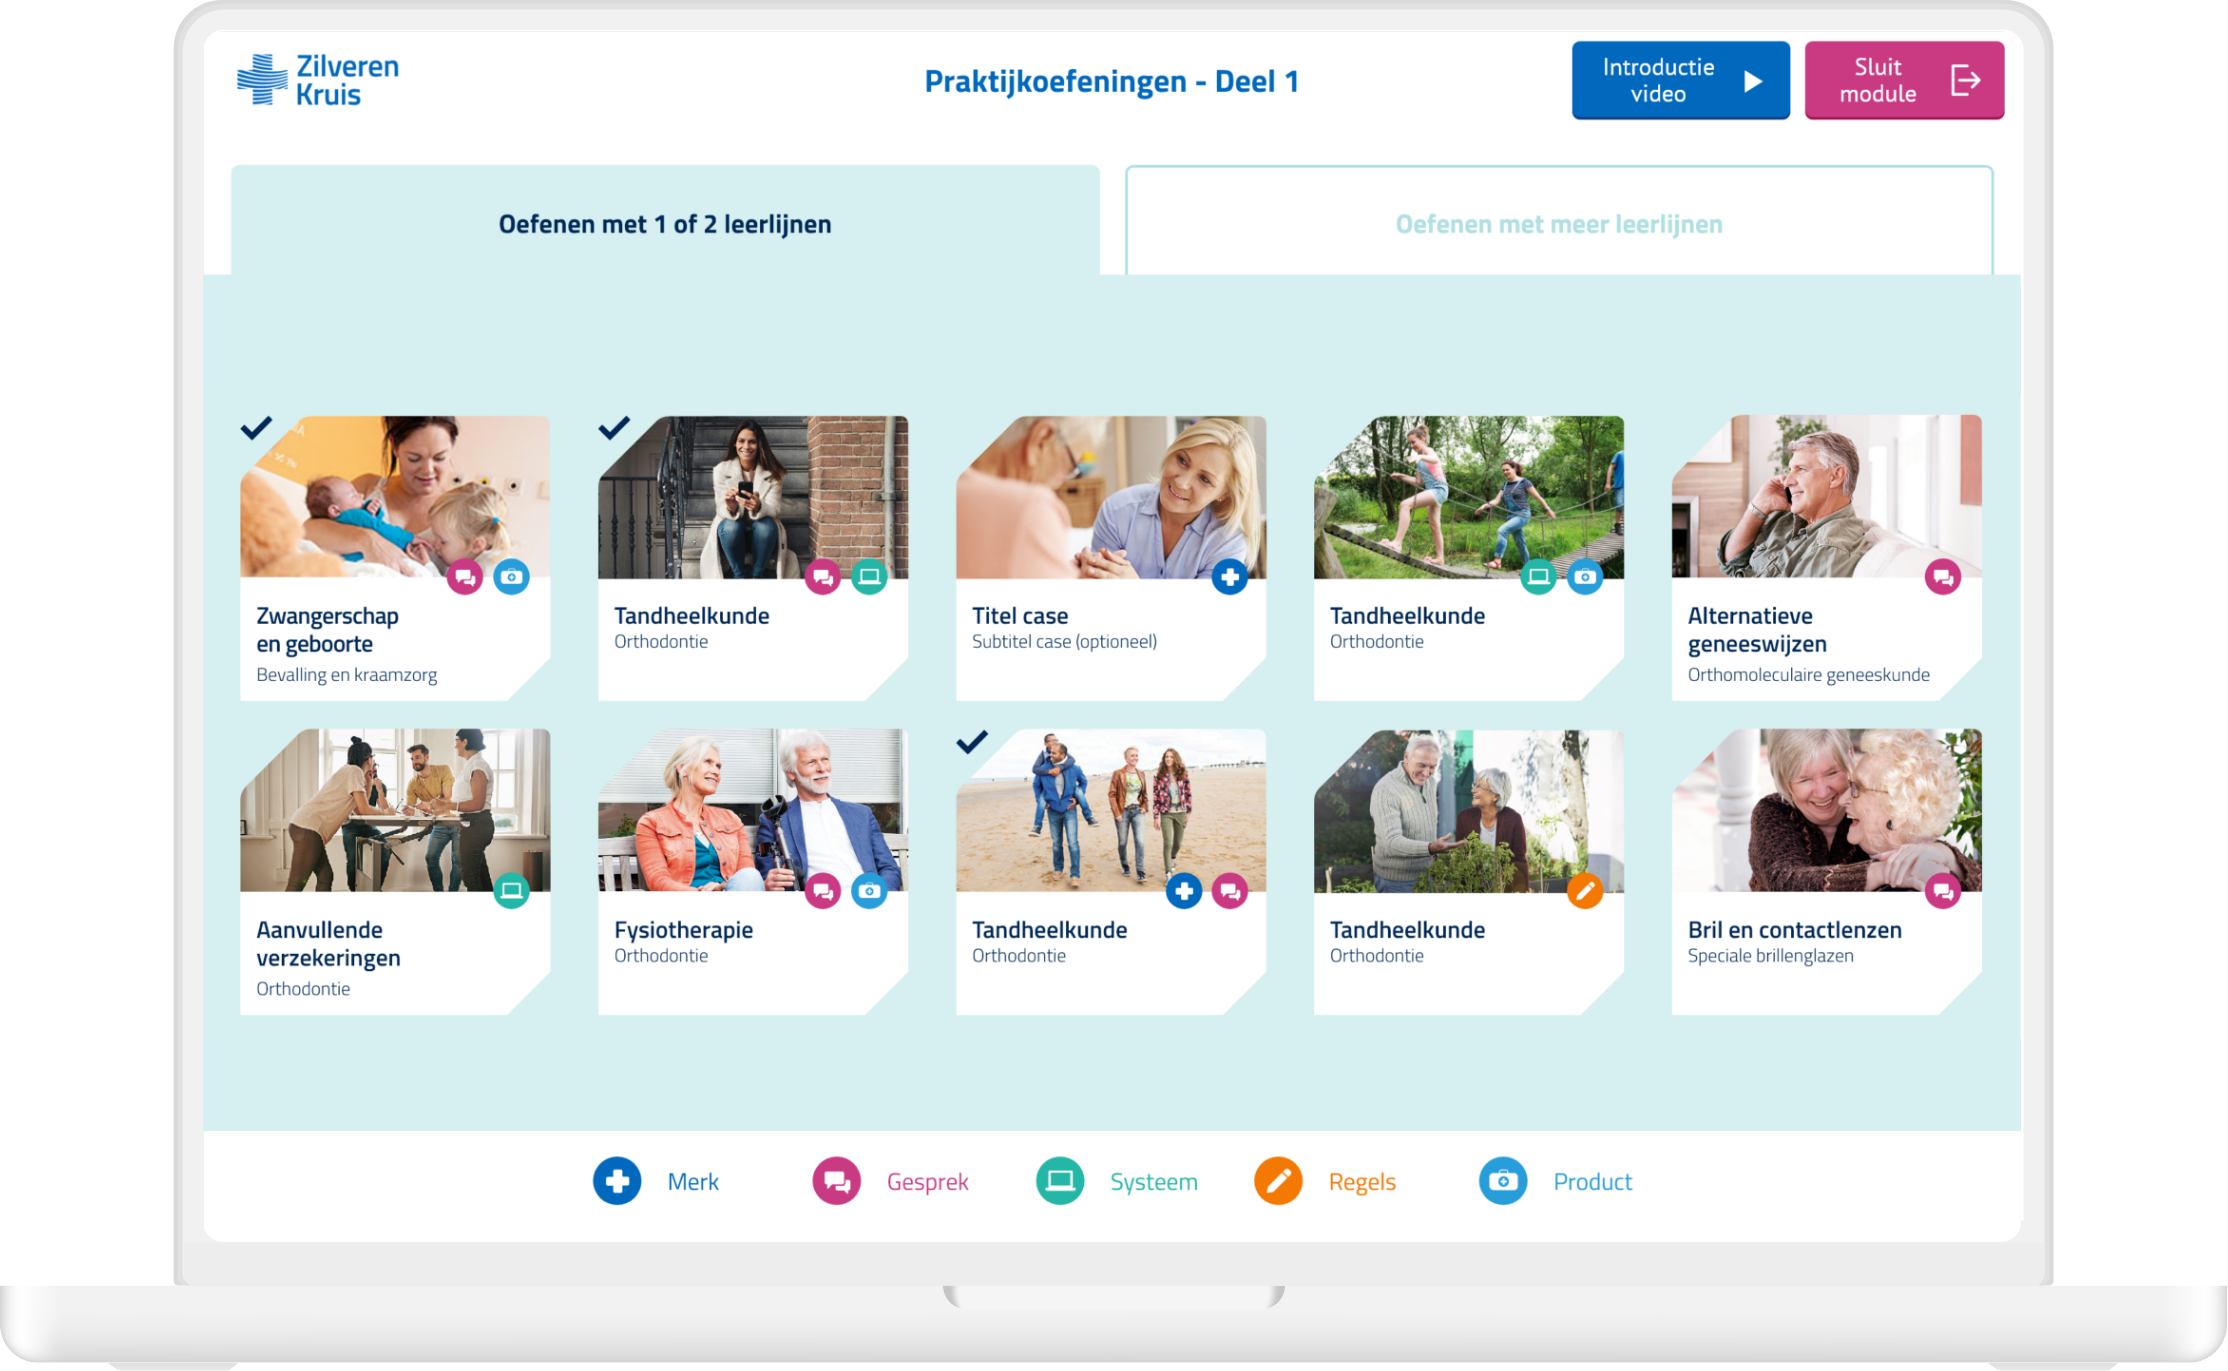Viewport: 2228px width, 1371px height.
Task: Click the Regels pencil icon in legend
Action: point(1278,1181)
